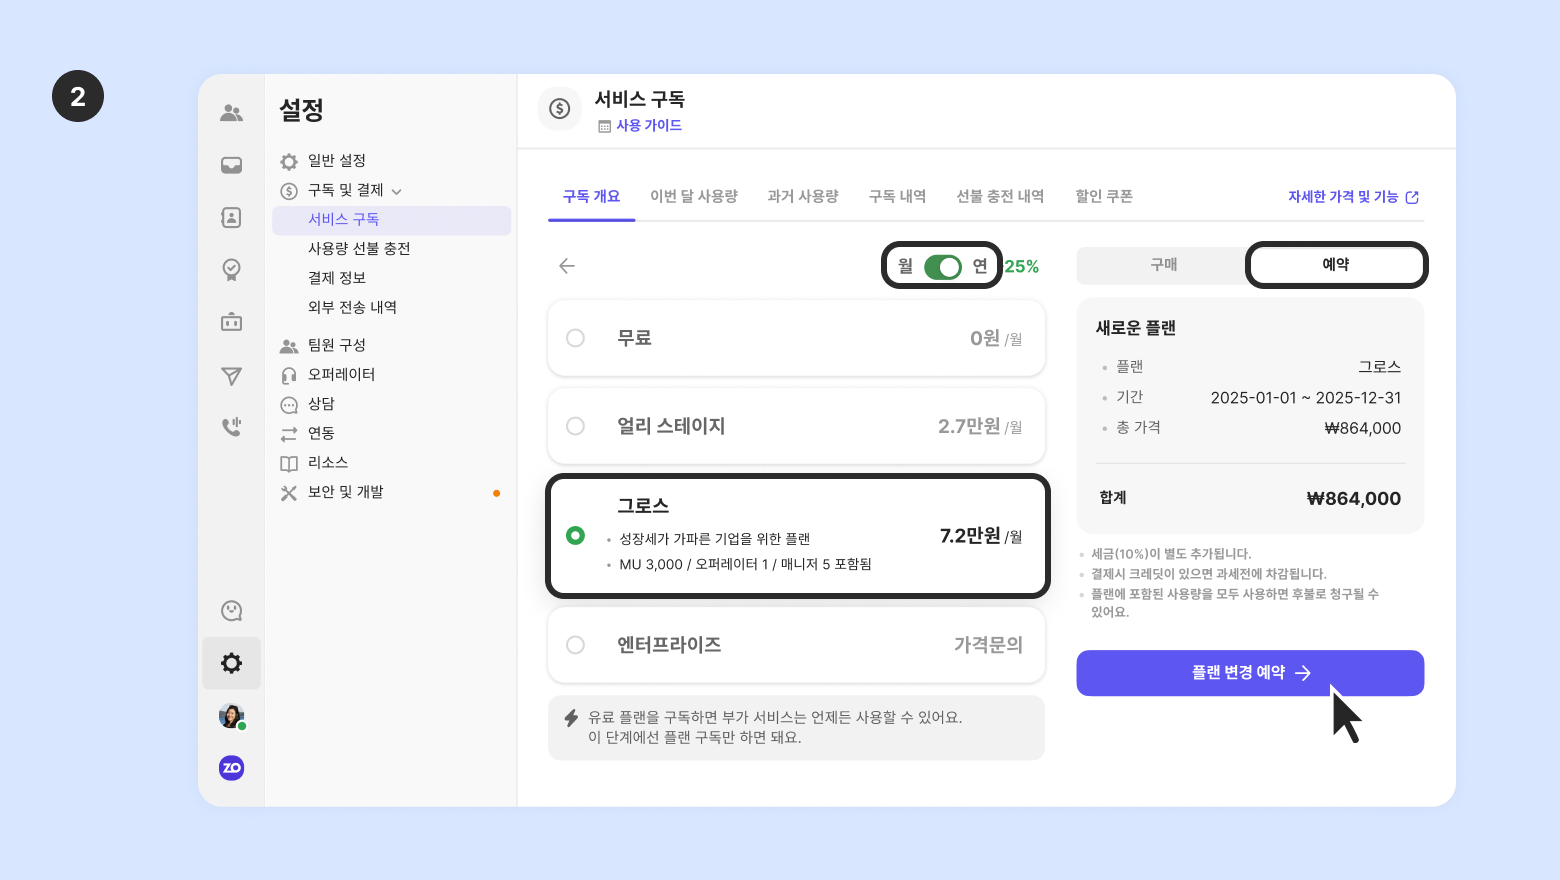Switch to the 이번 달 사용량 tab

tap(694, 197)
